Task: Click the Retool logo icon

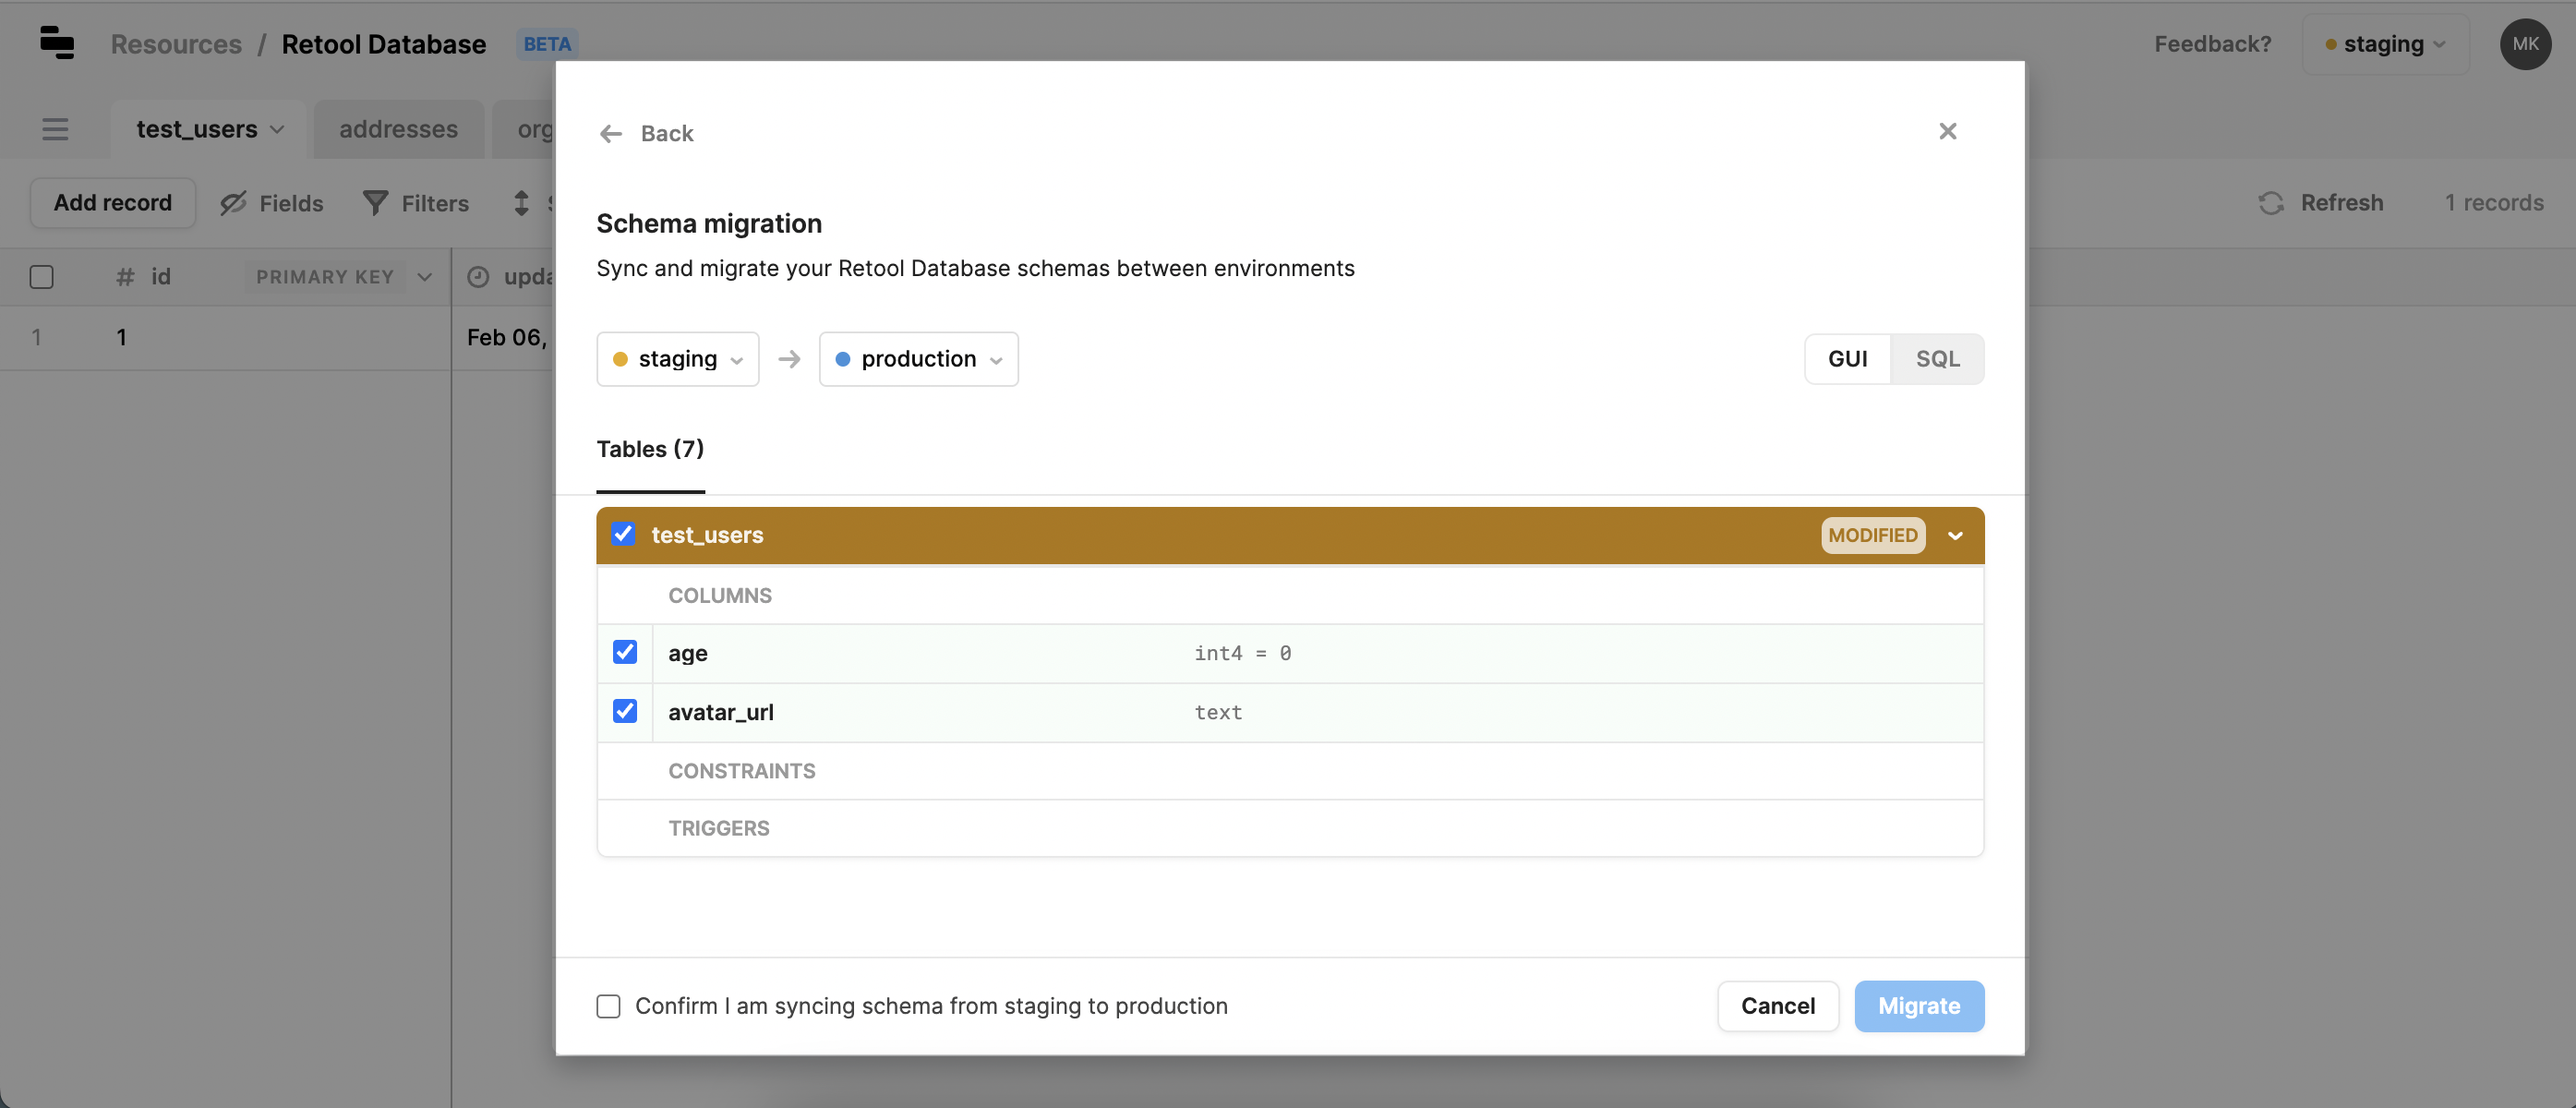Action: (57, 43)
